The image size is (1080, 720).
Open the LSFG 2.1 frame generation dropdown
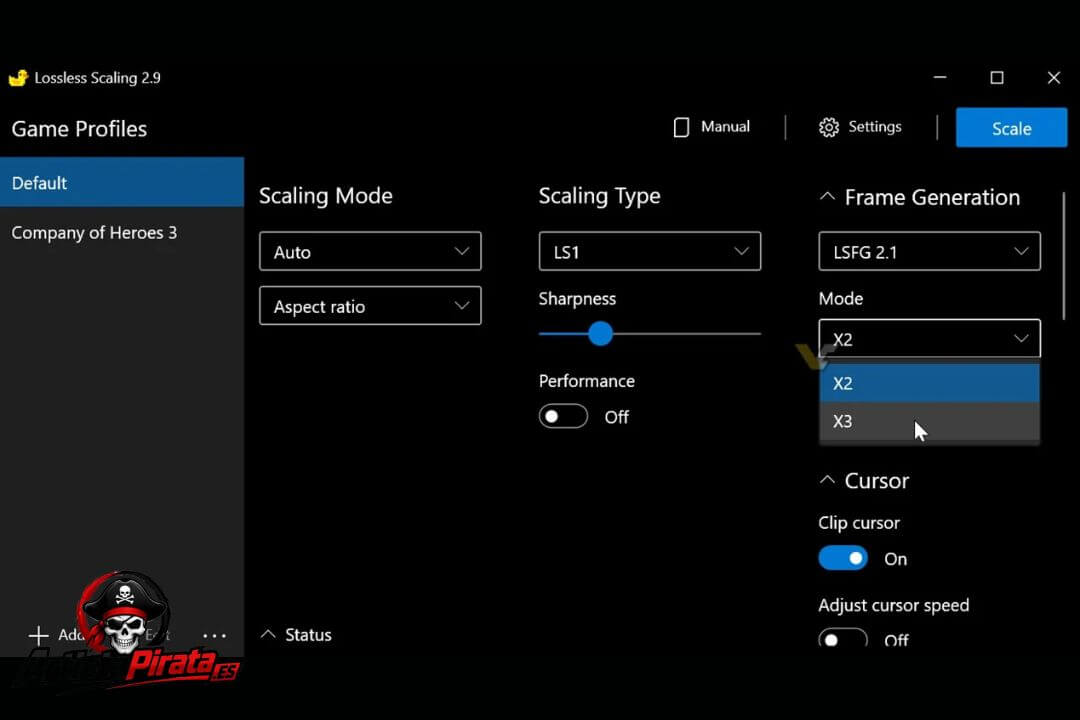coord(929,251)
